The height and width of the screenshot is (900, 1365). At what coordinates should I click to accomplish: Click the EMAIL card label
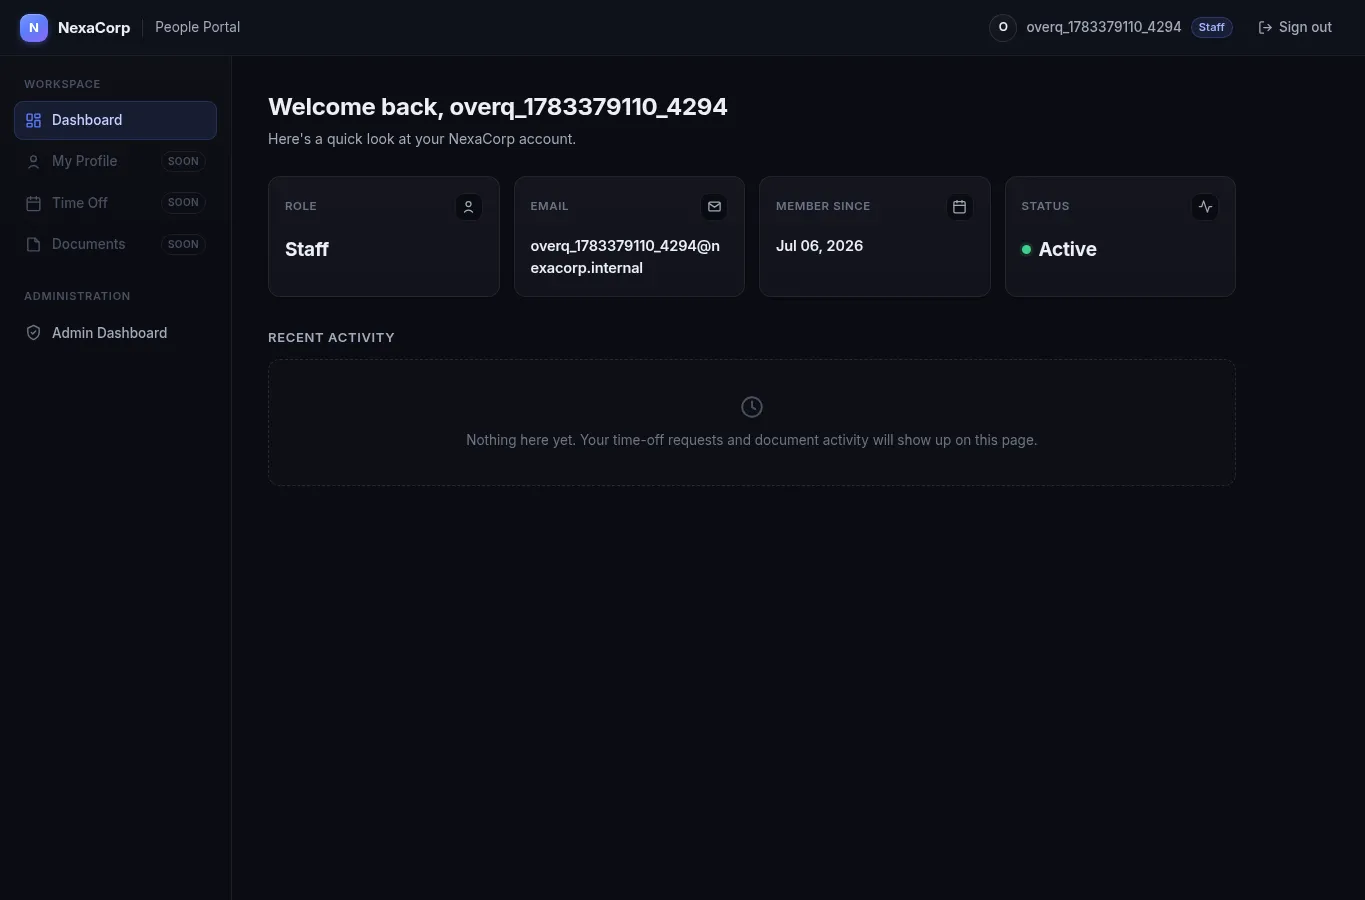point(549,206)
